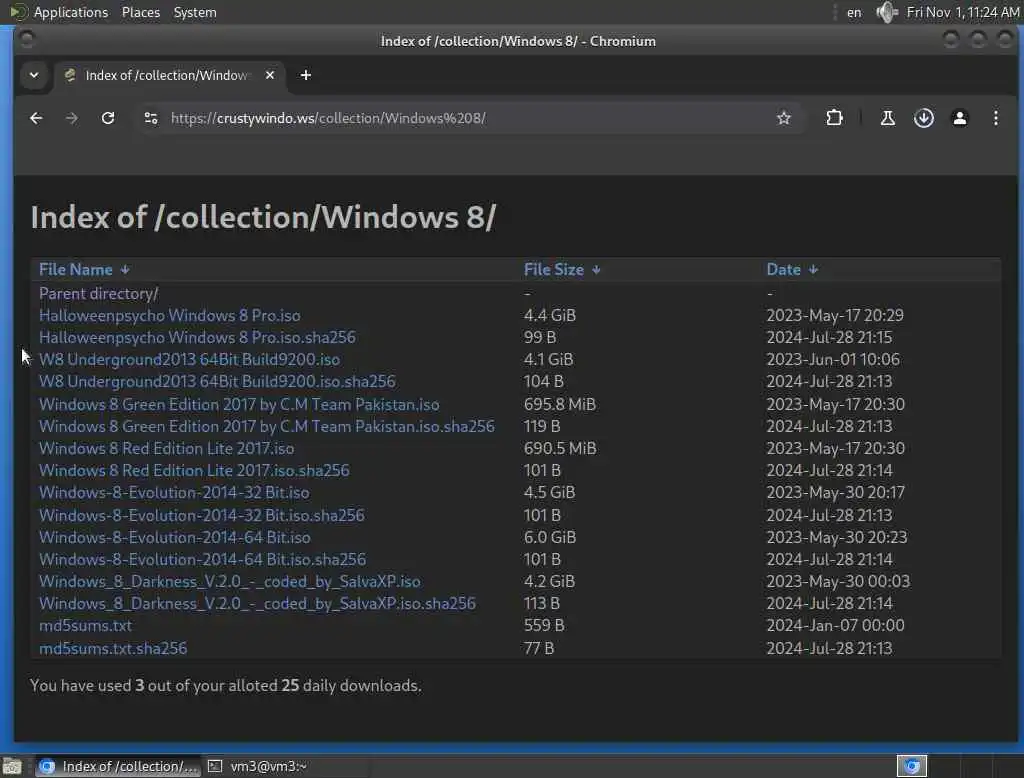The image size is (1024, 778).
Task: Open Windows 8 Green Edition .iso.sha256 file
Action: pos(266,427)
